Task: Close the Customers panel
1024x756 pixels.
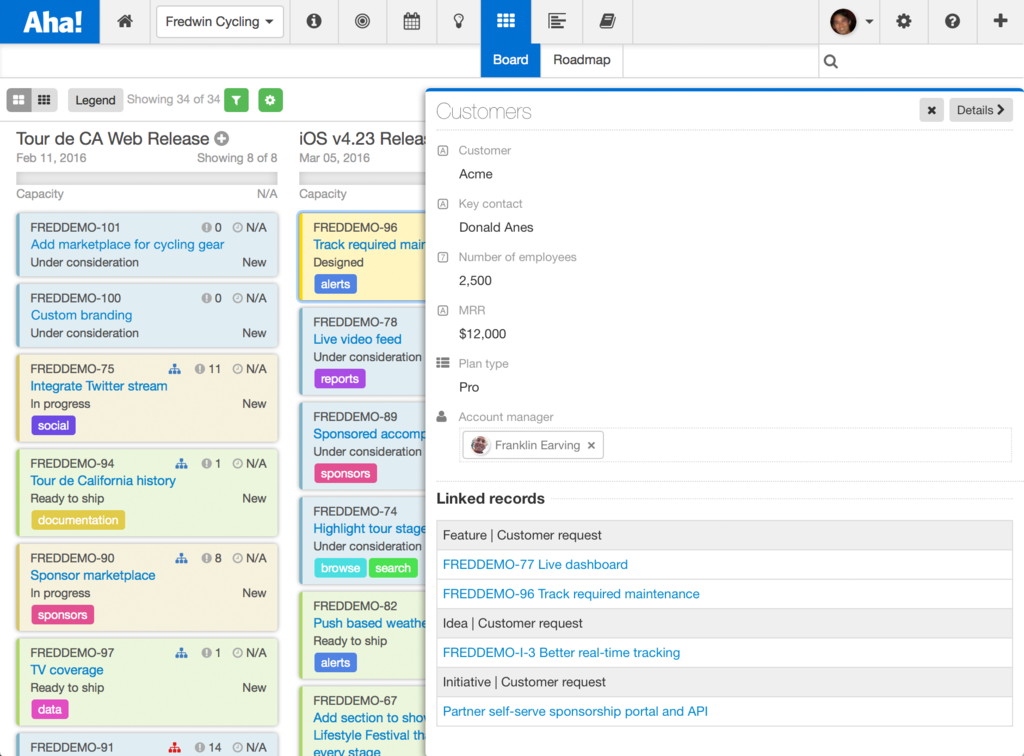Action: (x=932, y=110)
